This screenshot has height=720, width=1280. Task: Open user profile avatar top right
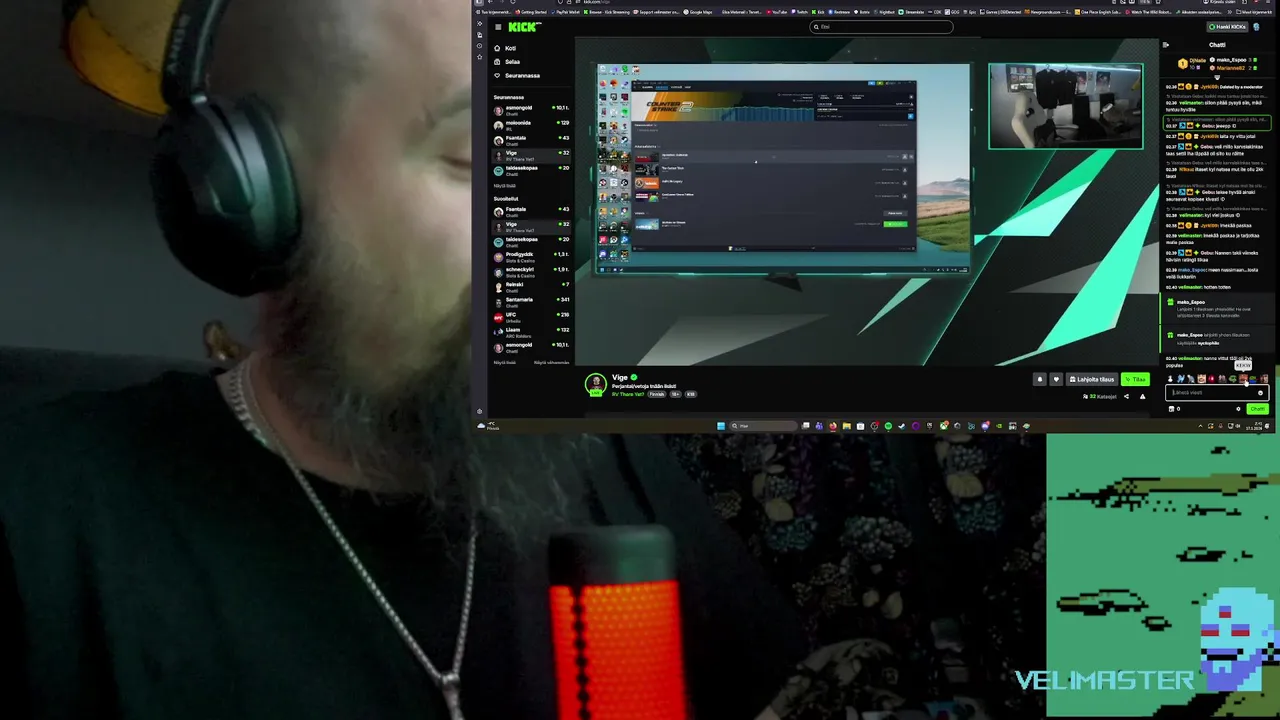coord(1257,27)
